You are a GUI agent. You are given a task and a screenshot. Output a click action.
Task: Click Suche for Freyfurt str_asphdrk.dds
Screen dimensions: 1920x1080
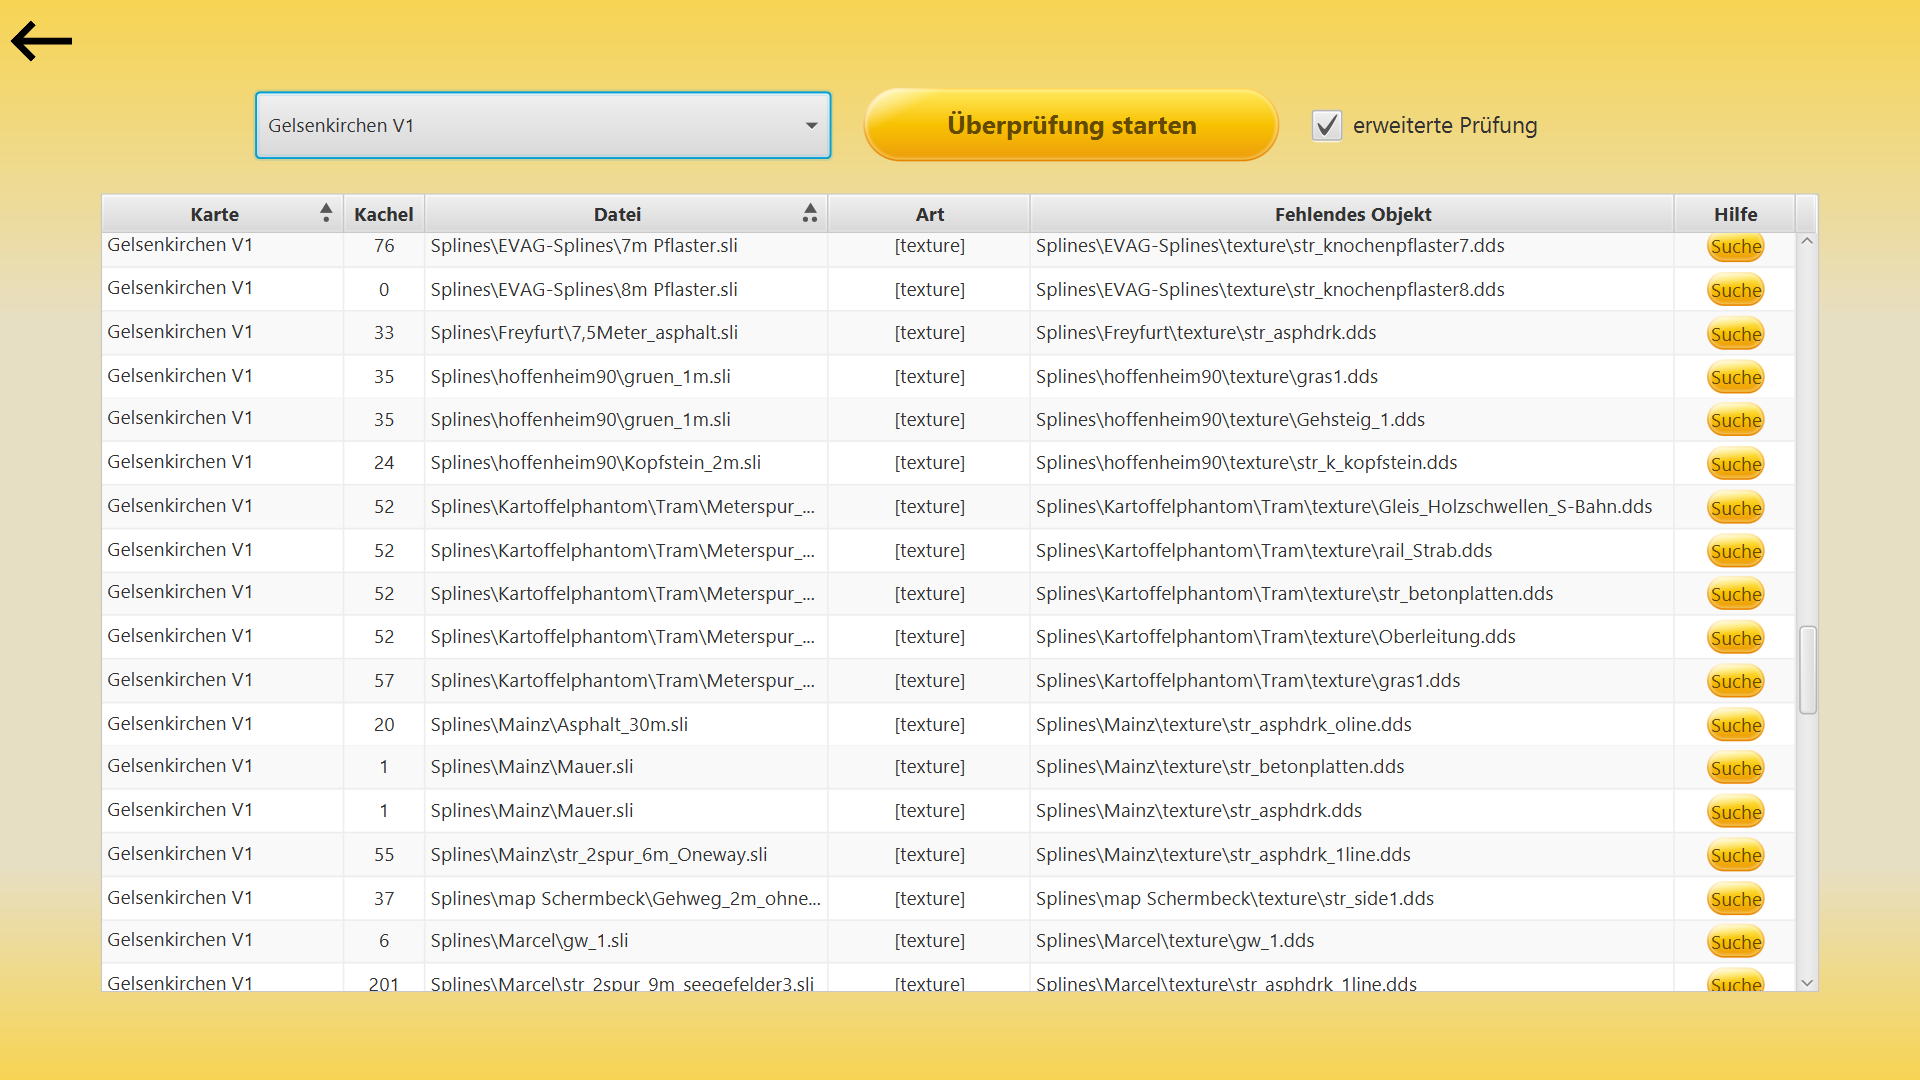1735,335
